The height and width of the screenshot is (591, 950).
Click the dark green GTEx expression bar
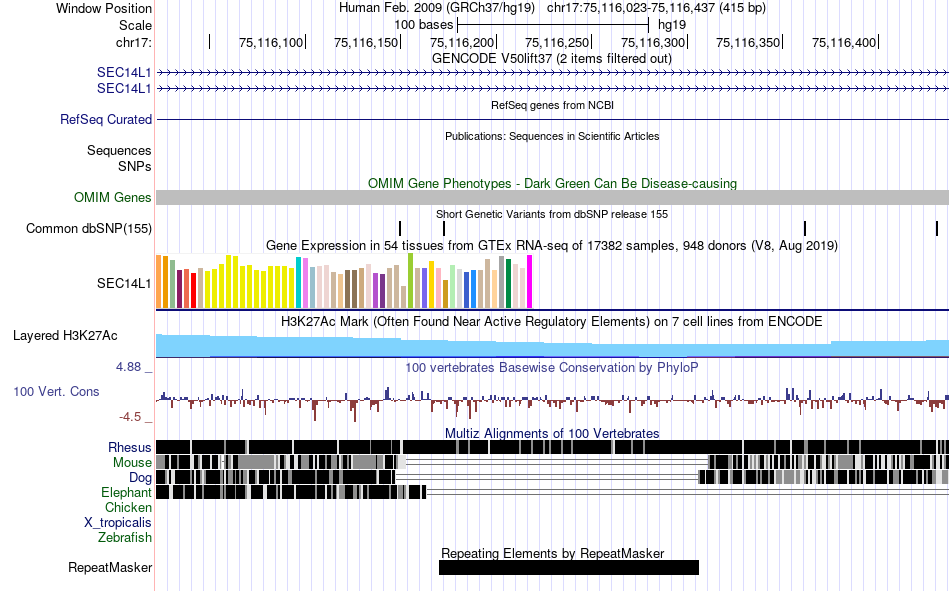click(509, 284)
